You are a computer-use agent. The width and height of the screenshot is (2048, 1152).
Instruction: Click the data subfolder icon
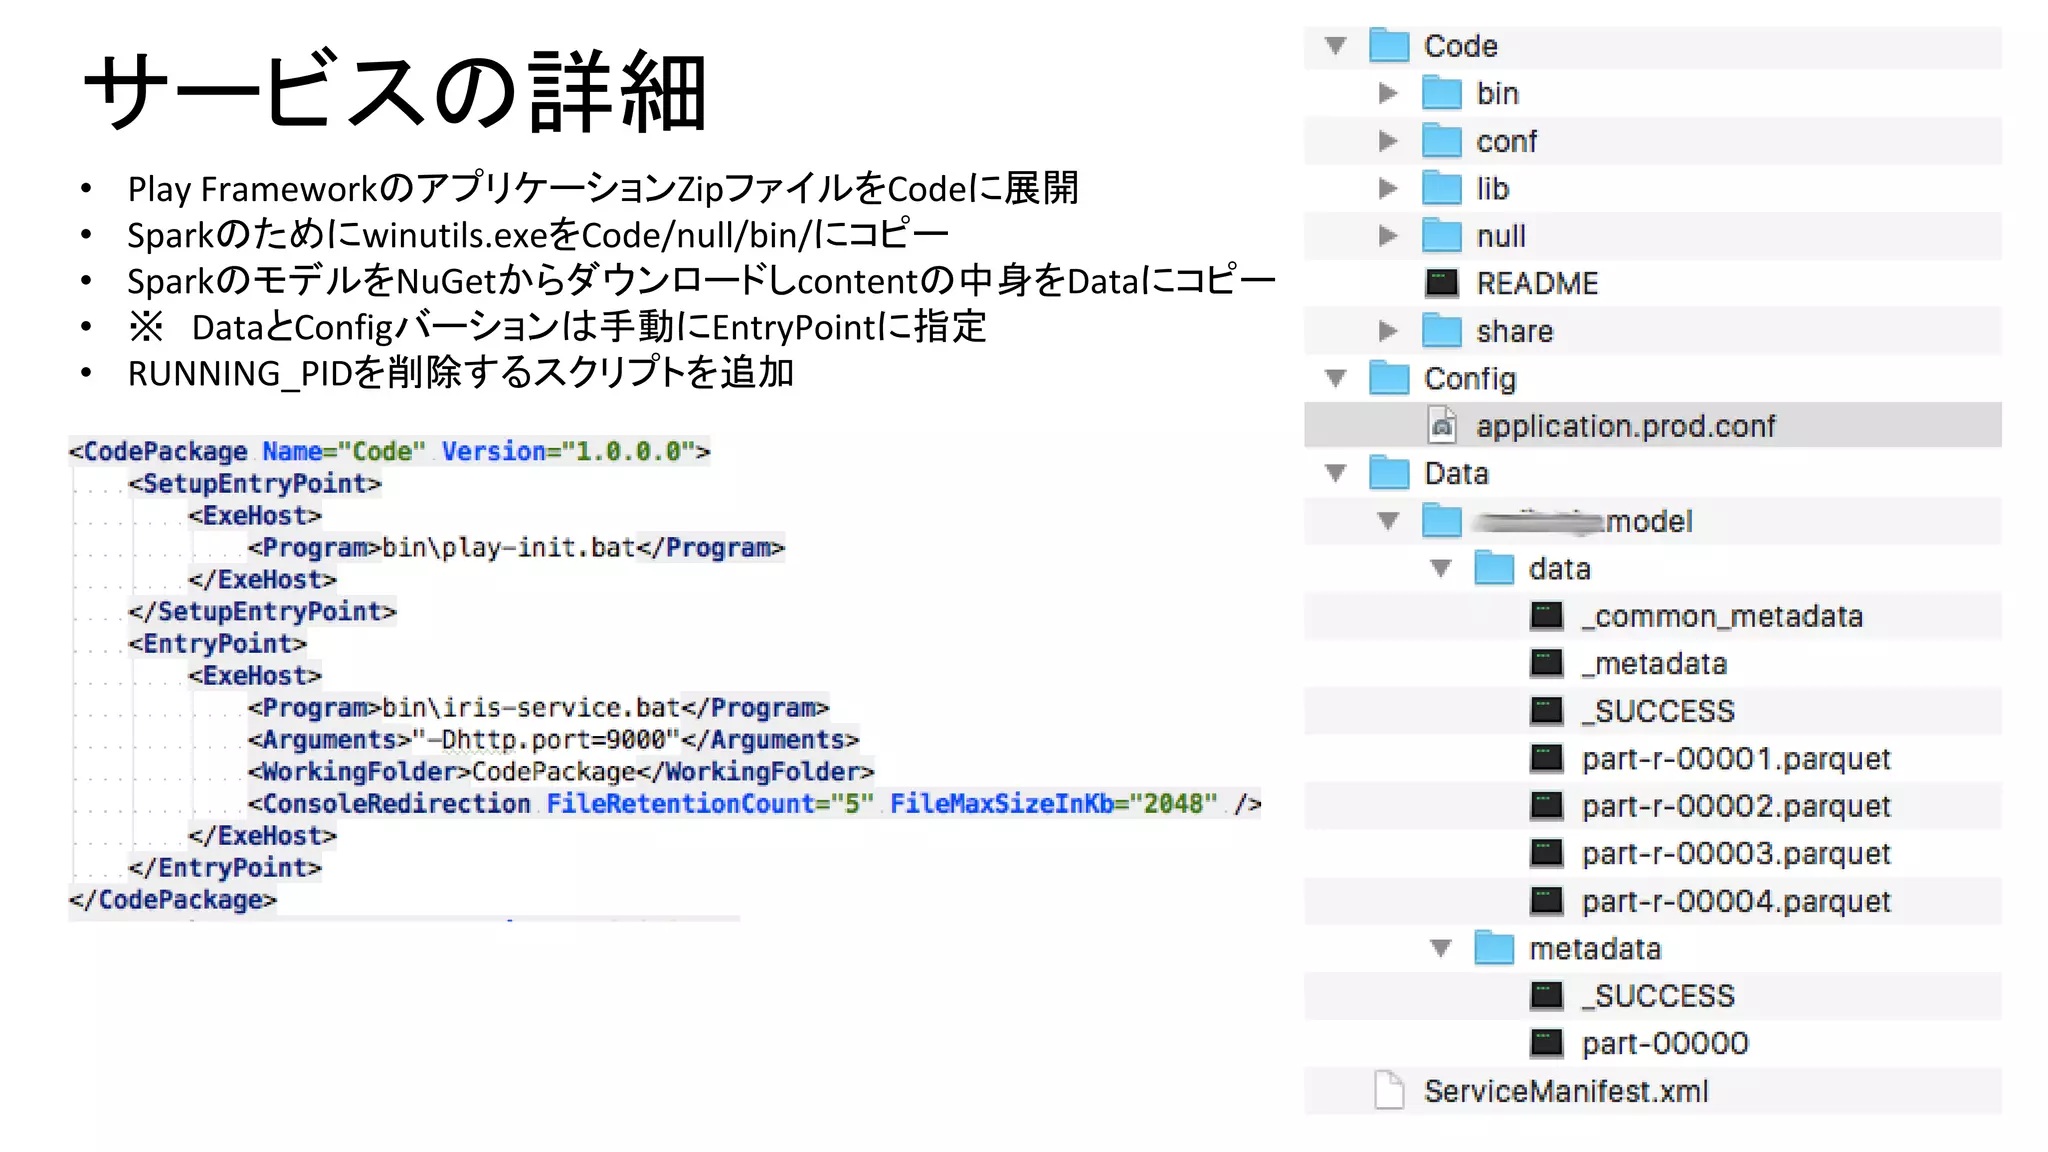pyautogui.click(x=1495, y=568)
